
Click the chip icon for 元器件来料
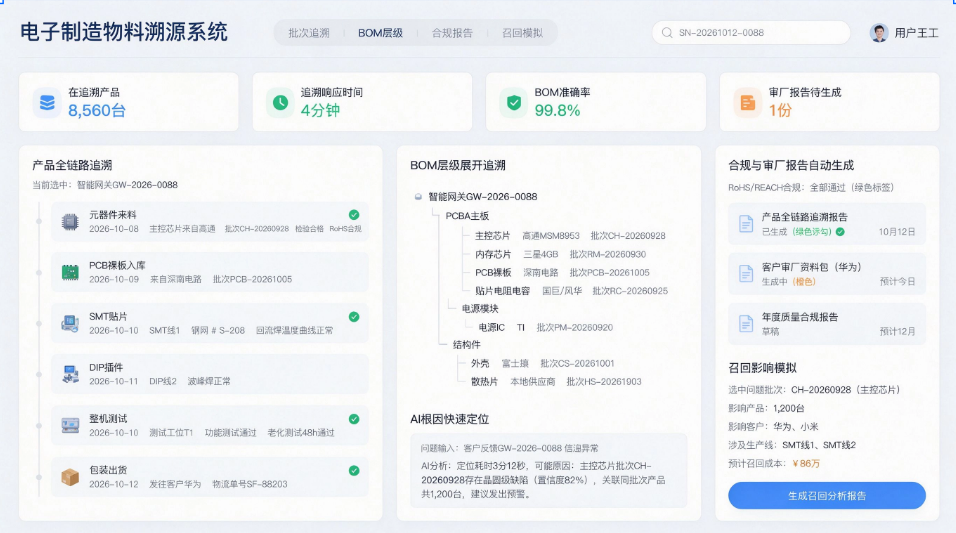point(70,221)
